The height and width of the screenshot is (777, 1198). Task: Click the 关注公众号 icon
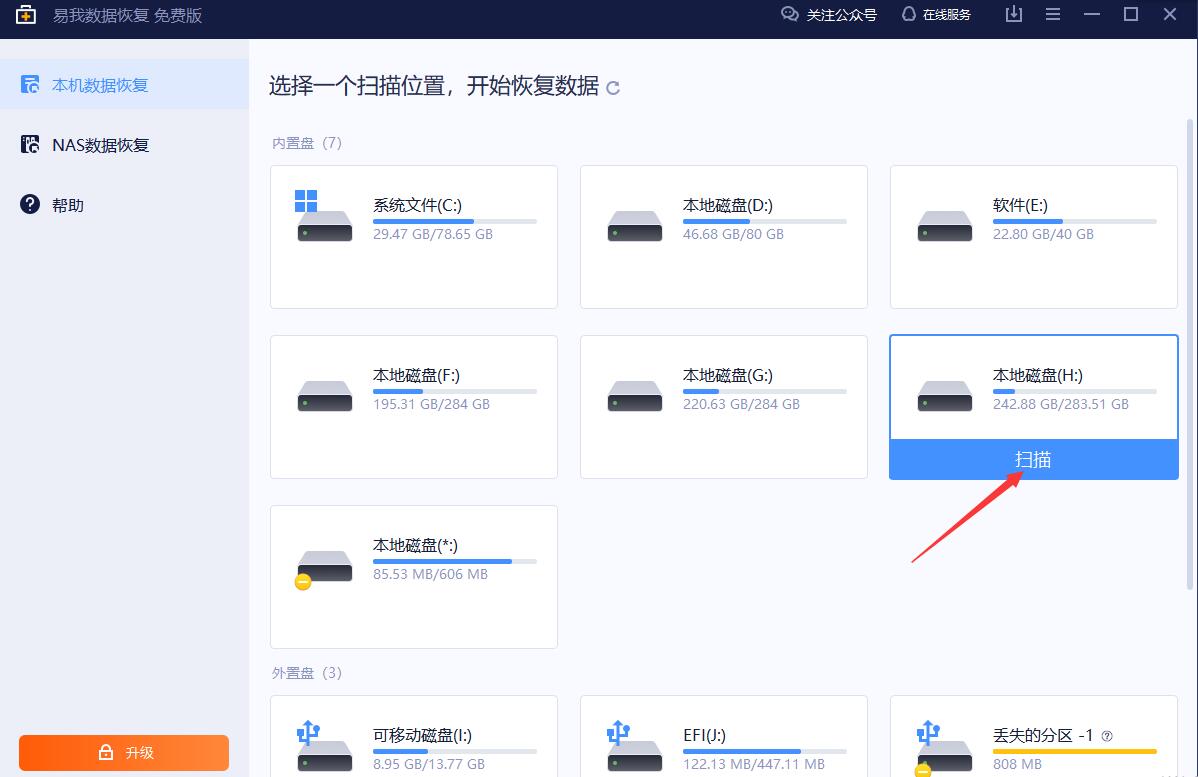pos(790,14)
